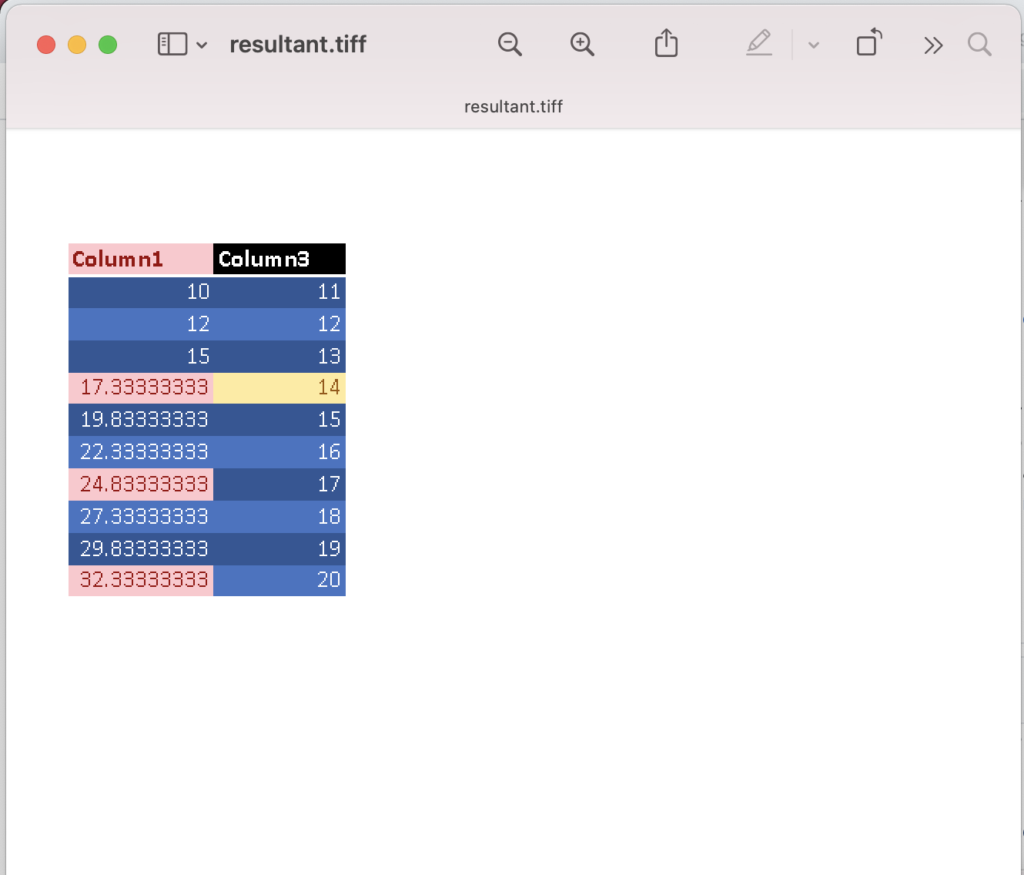Screen dimensions: 1024x875
Task: Click the Column3 cell containing 13
Action: point(280,356)
